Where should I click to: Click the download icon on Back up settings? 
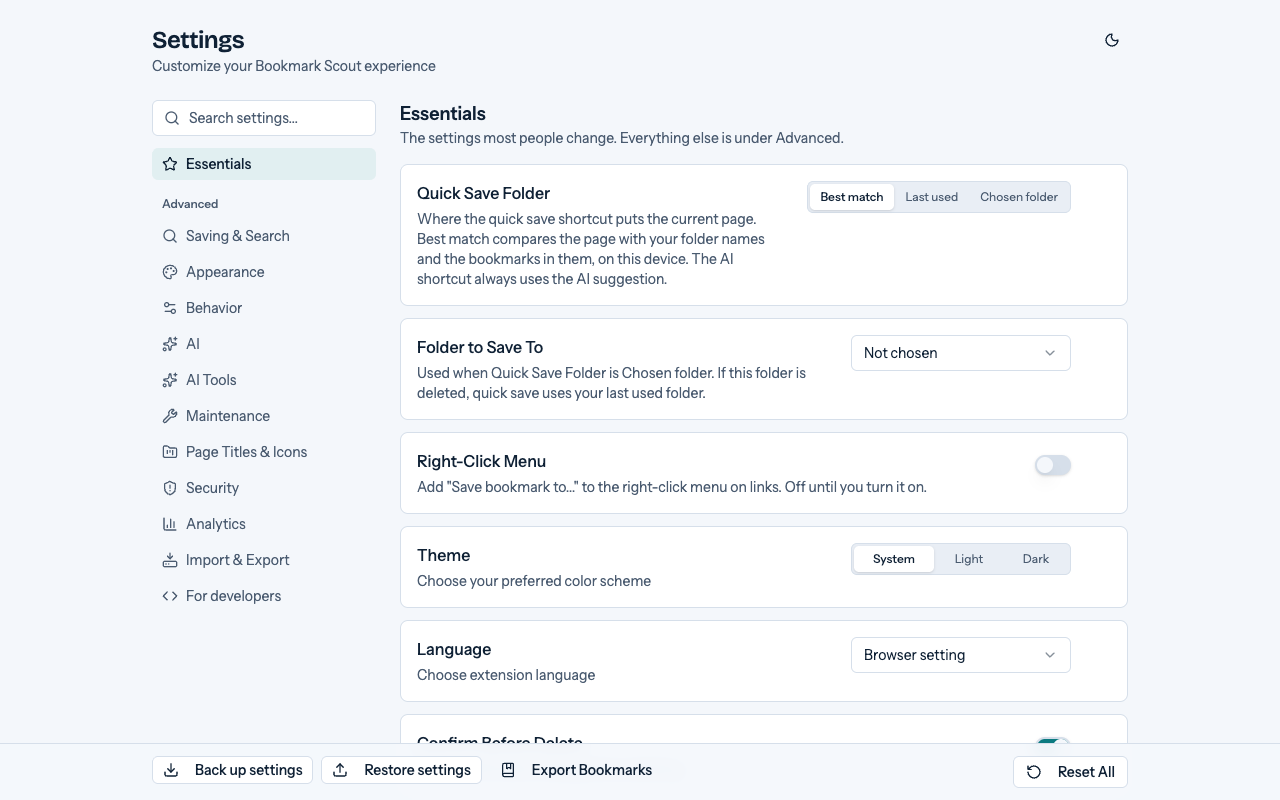click(171, 770)
